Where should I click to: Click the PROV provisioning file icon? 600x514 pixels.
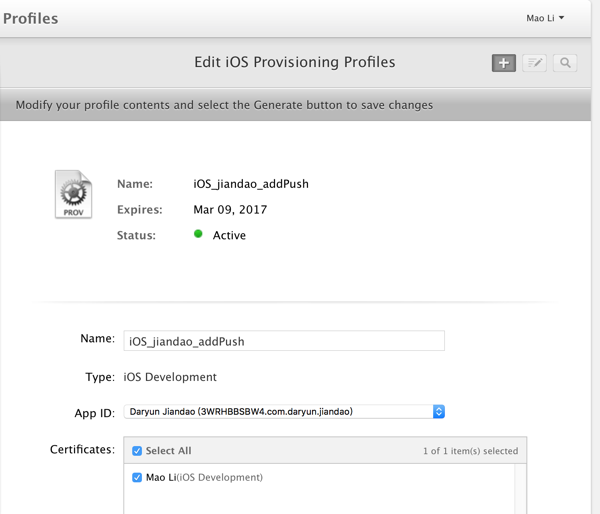click(73, 194)
